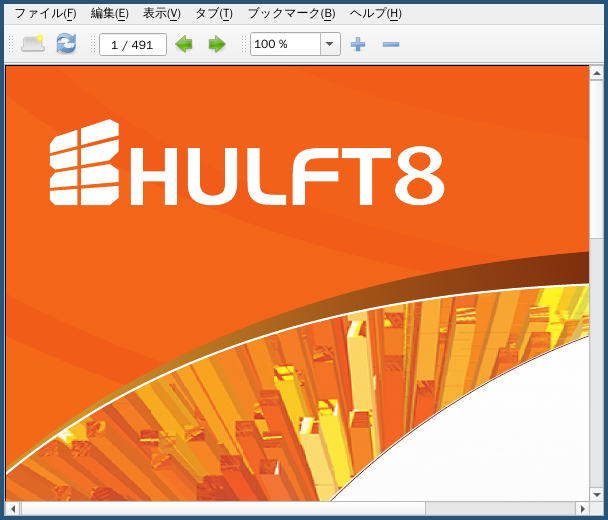The height and width of the screenshot is (520, 608).
Task: Zoom out using the blue minus icon
Action: click(390, 45)
